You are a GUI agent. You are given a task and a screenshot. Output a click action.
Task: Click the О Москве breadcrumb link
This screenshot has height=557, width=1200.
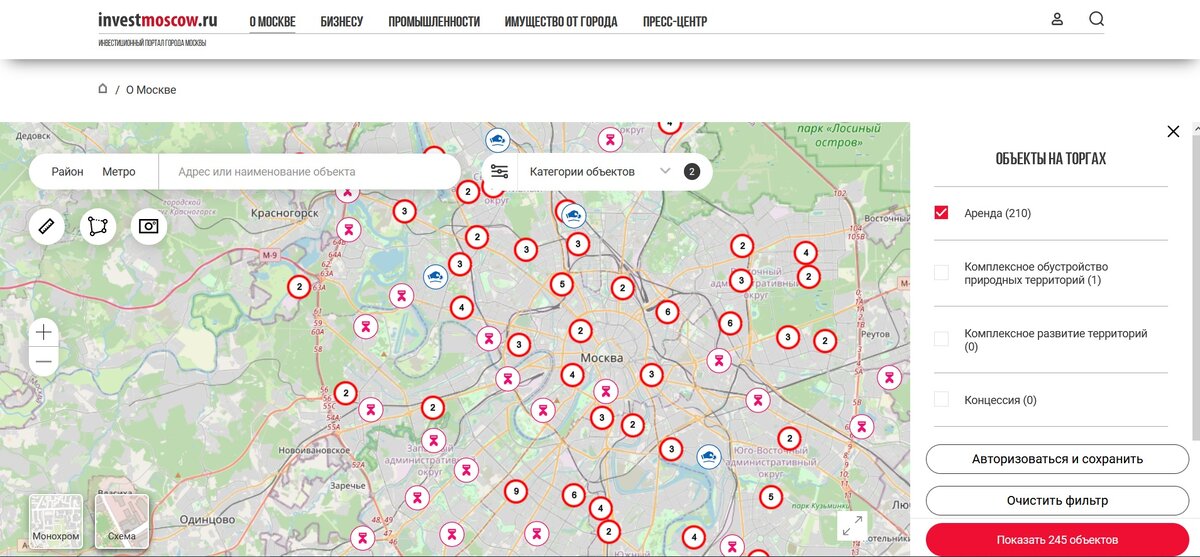(x=151, y=90)
